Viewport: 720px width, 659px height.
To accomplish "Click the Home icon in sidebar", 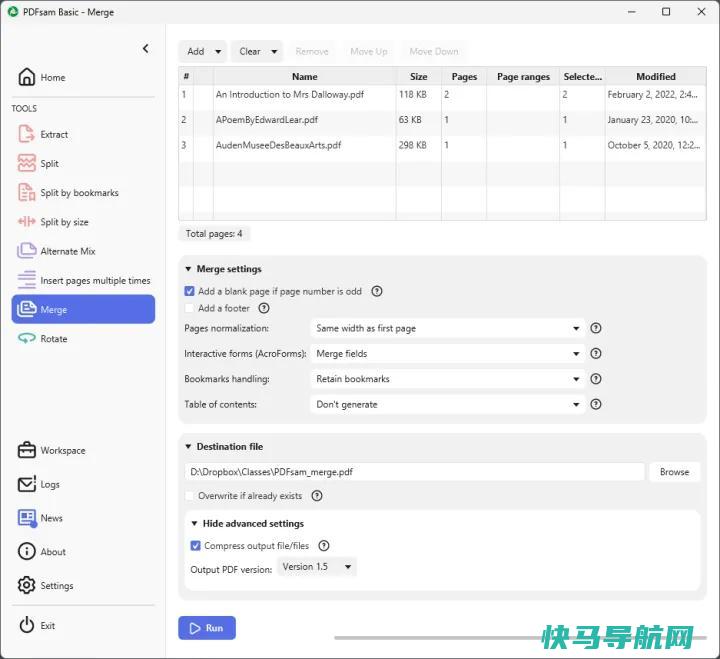I will pyautogui.click(x=26, y=77).
